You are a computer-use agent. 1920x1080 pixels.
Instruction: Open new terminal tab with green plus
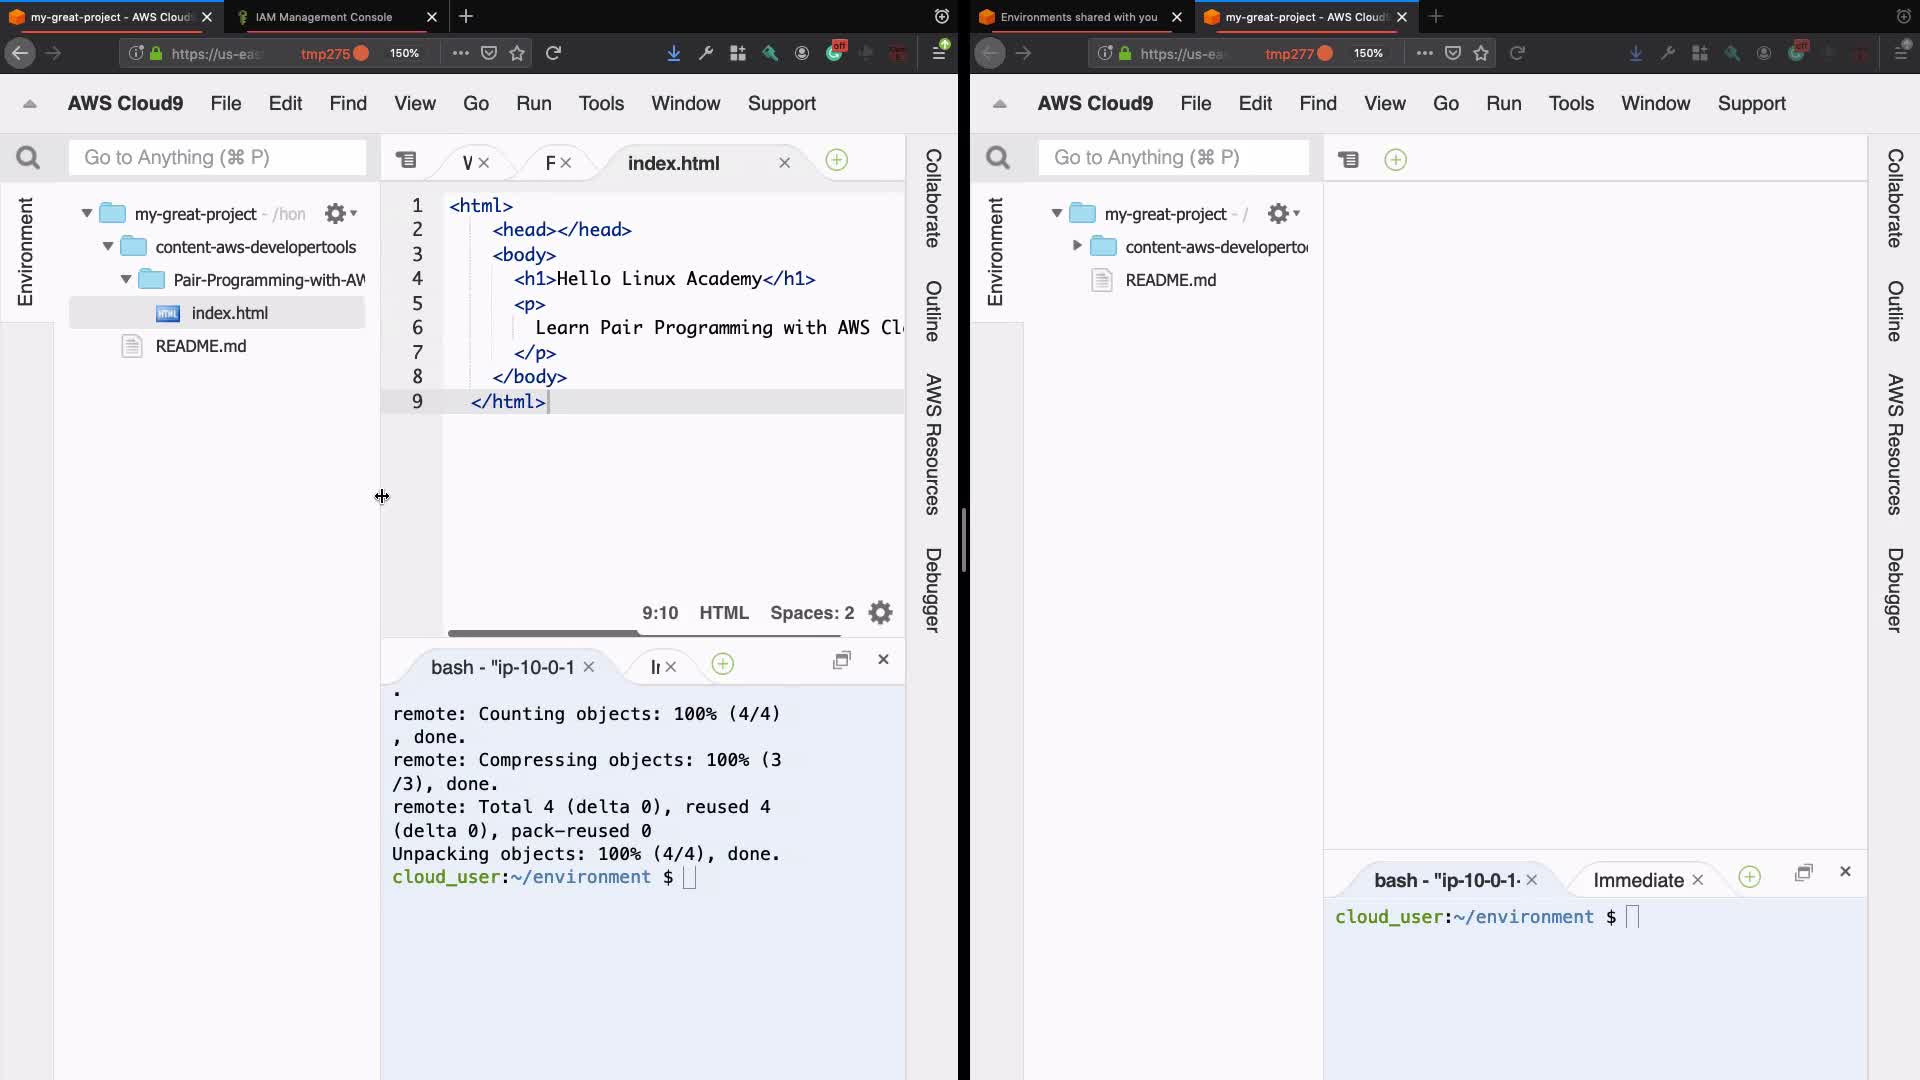722,664
